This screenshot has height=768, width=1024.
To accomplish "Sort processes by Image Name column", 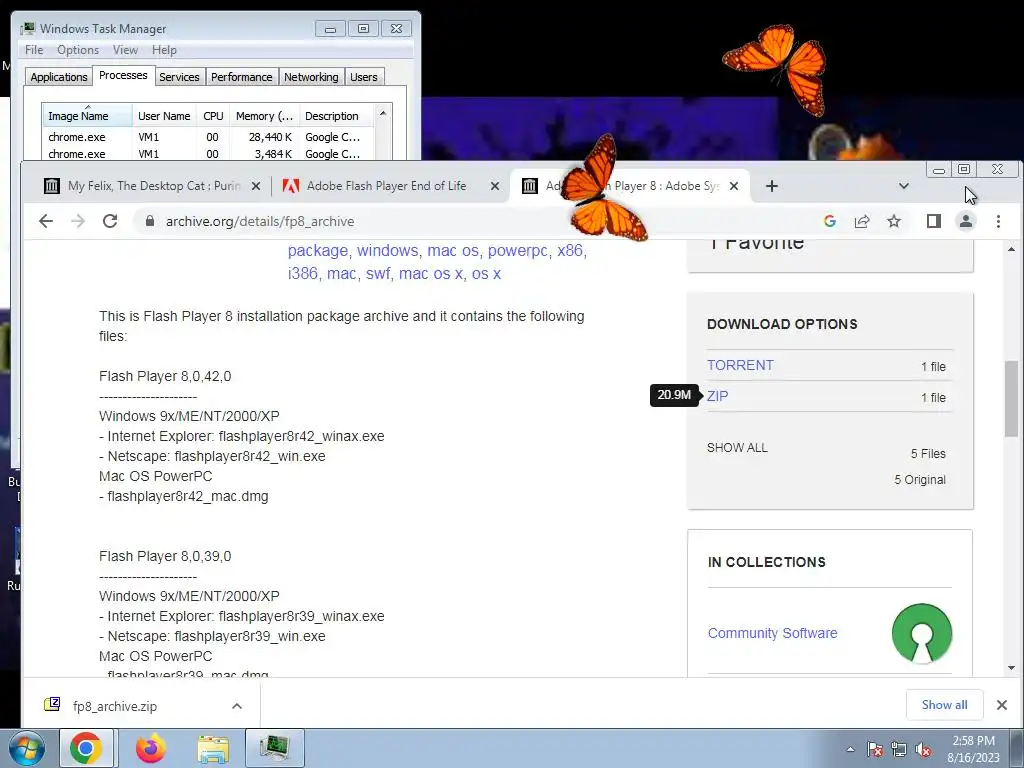I will (87, 116).
